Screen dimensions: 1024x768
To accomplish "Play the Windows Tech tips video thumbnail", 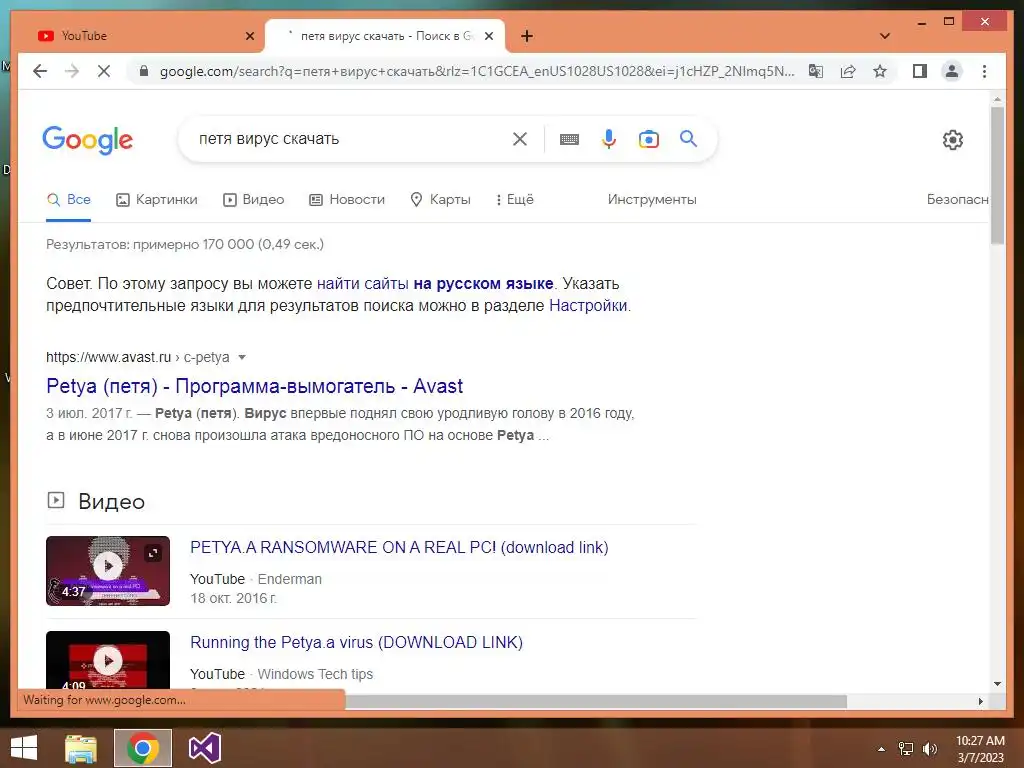I will [108, 660].
